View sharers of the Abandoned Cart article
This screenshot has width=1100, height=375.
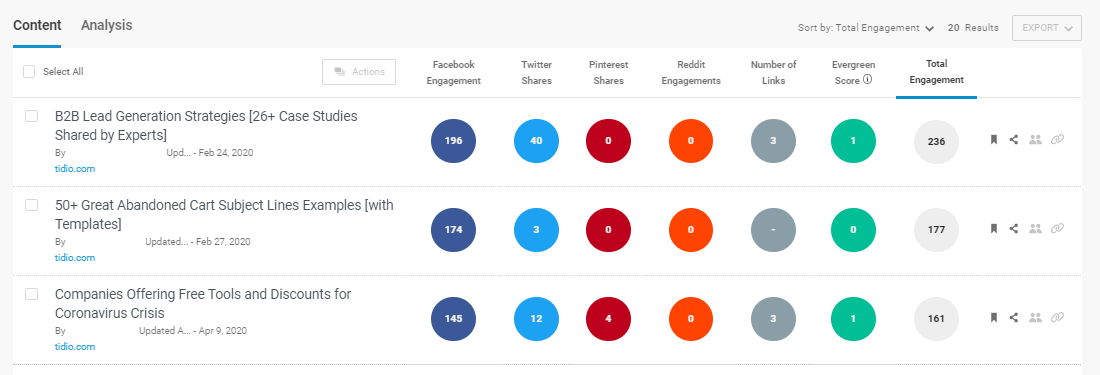(1035, 228)
